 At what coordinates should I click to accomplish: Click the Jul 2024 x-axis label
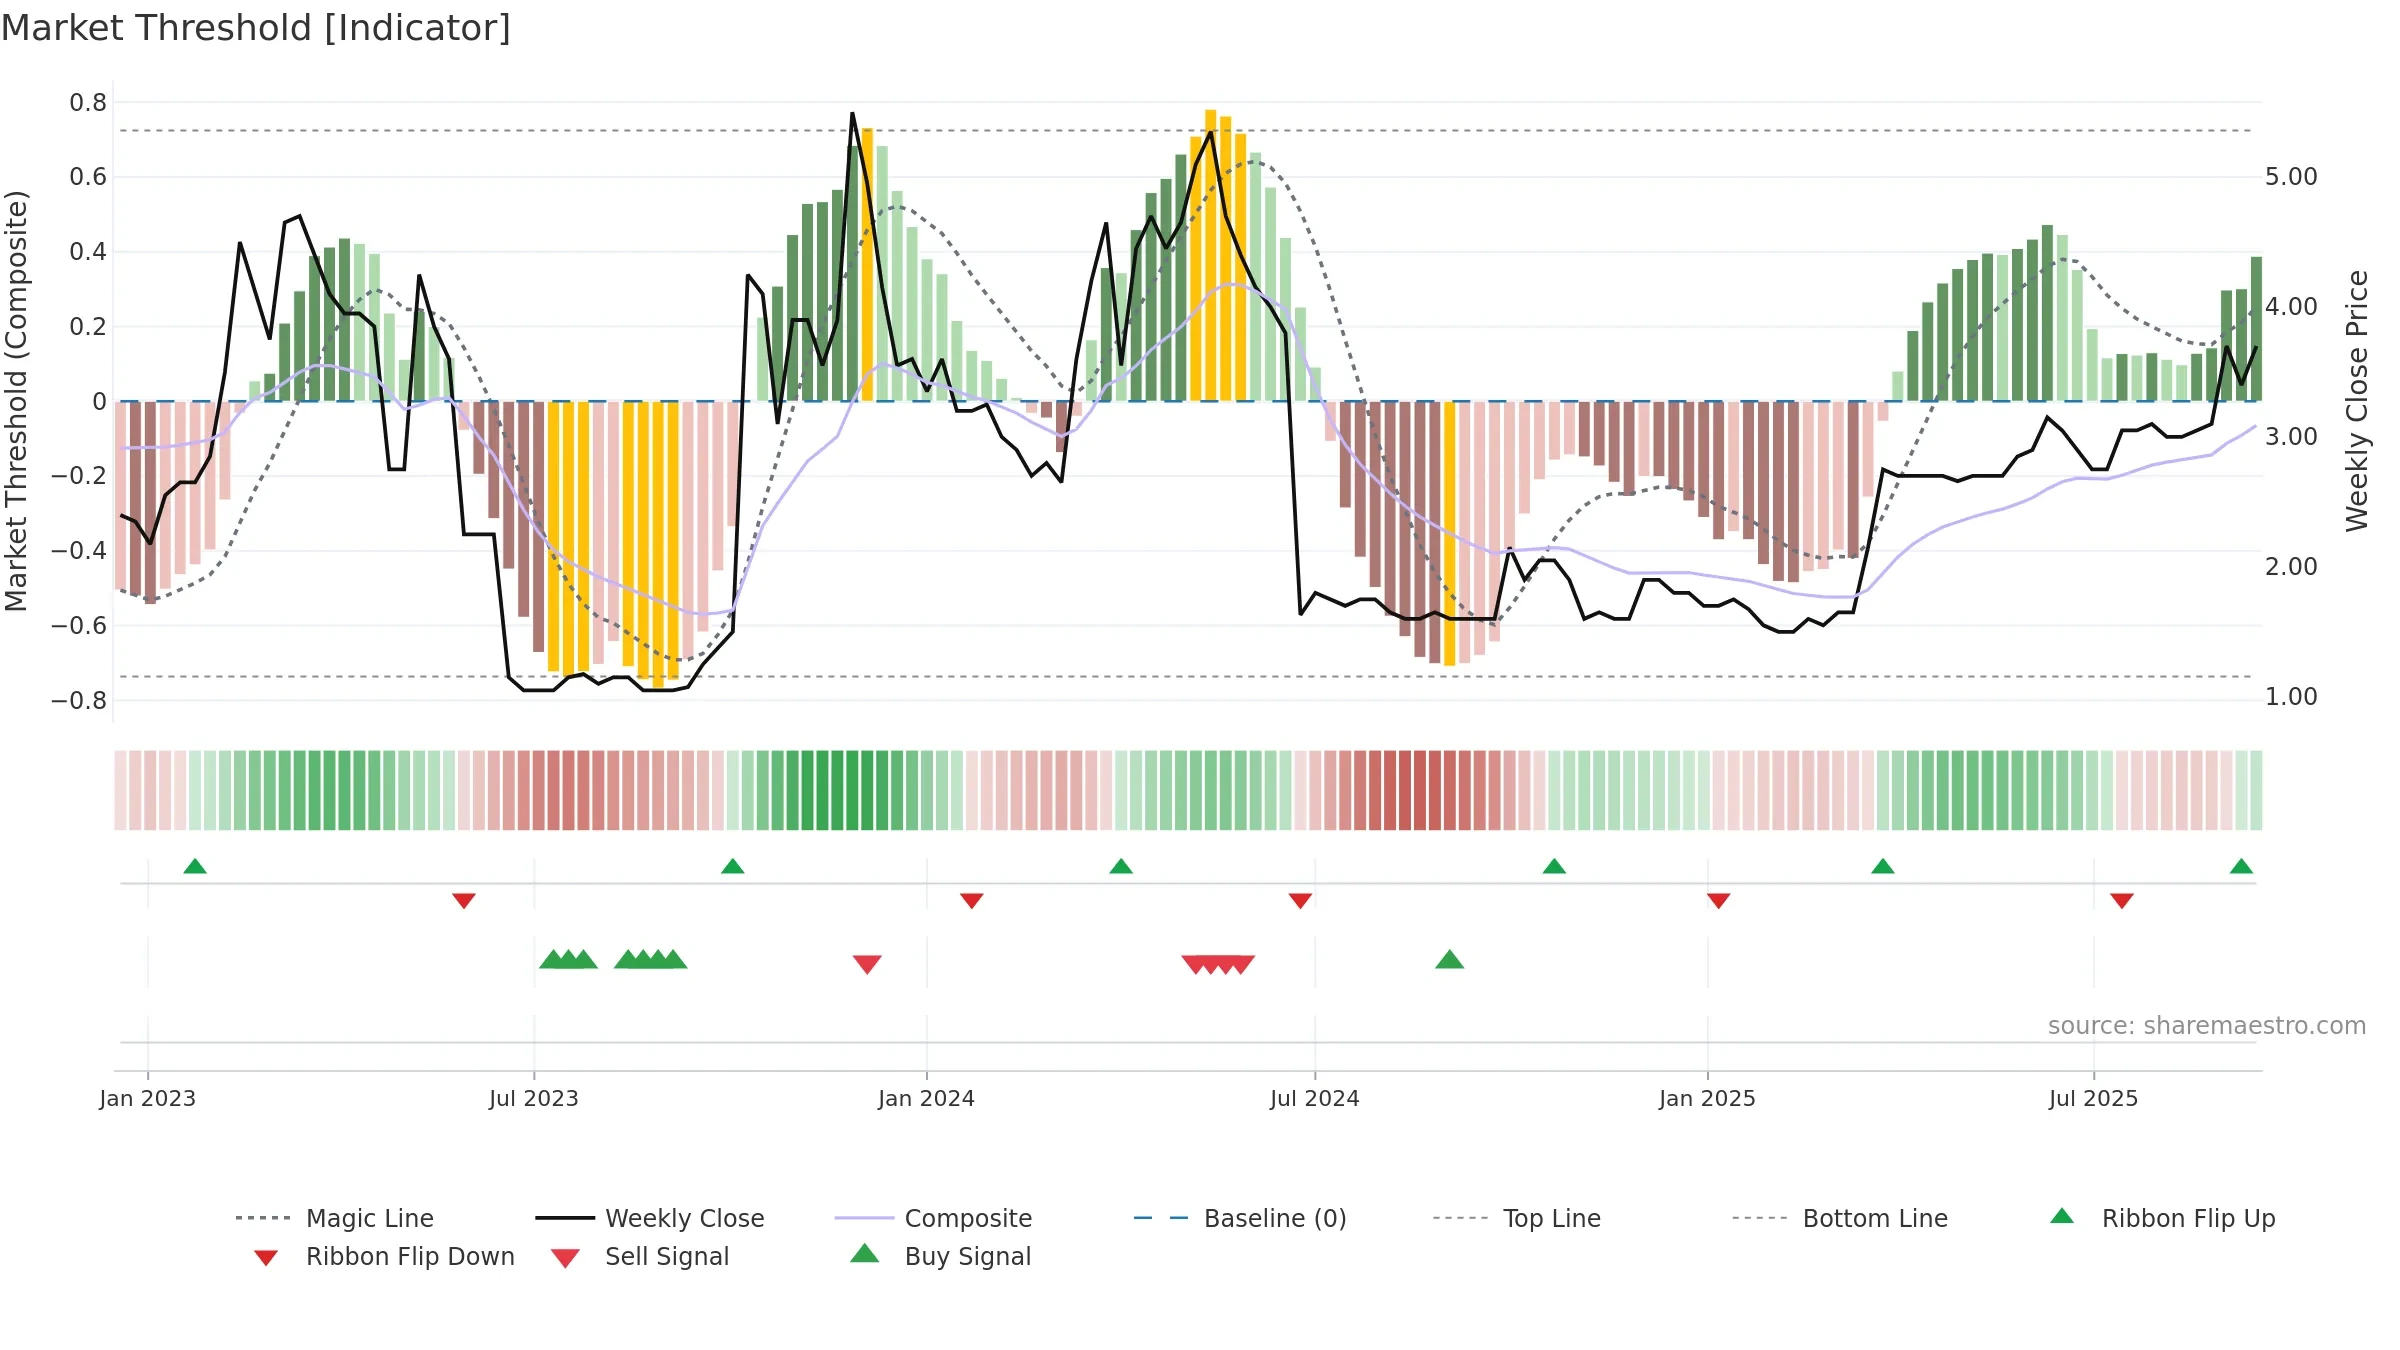click(1315, 1098)
